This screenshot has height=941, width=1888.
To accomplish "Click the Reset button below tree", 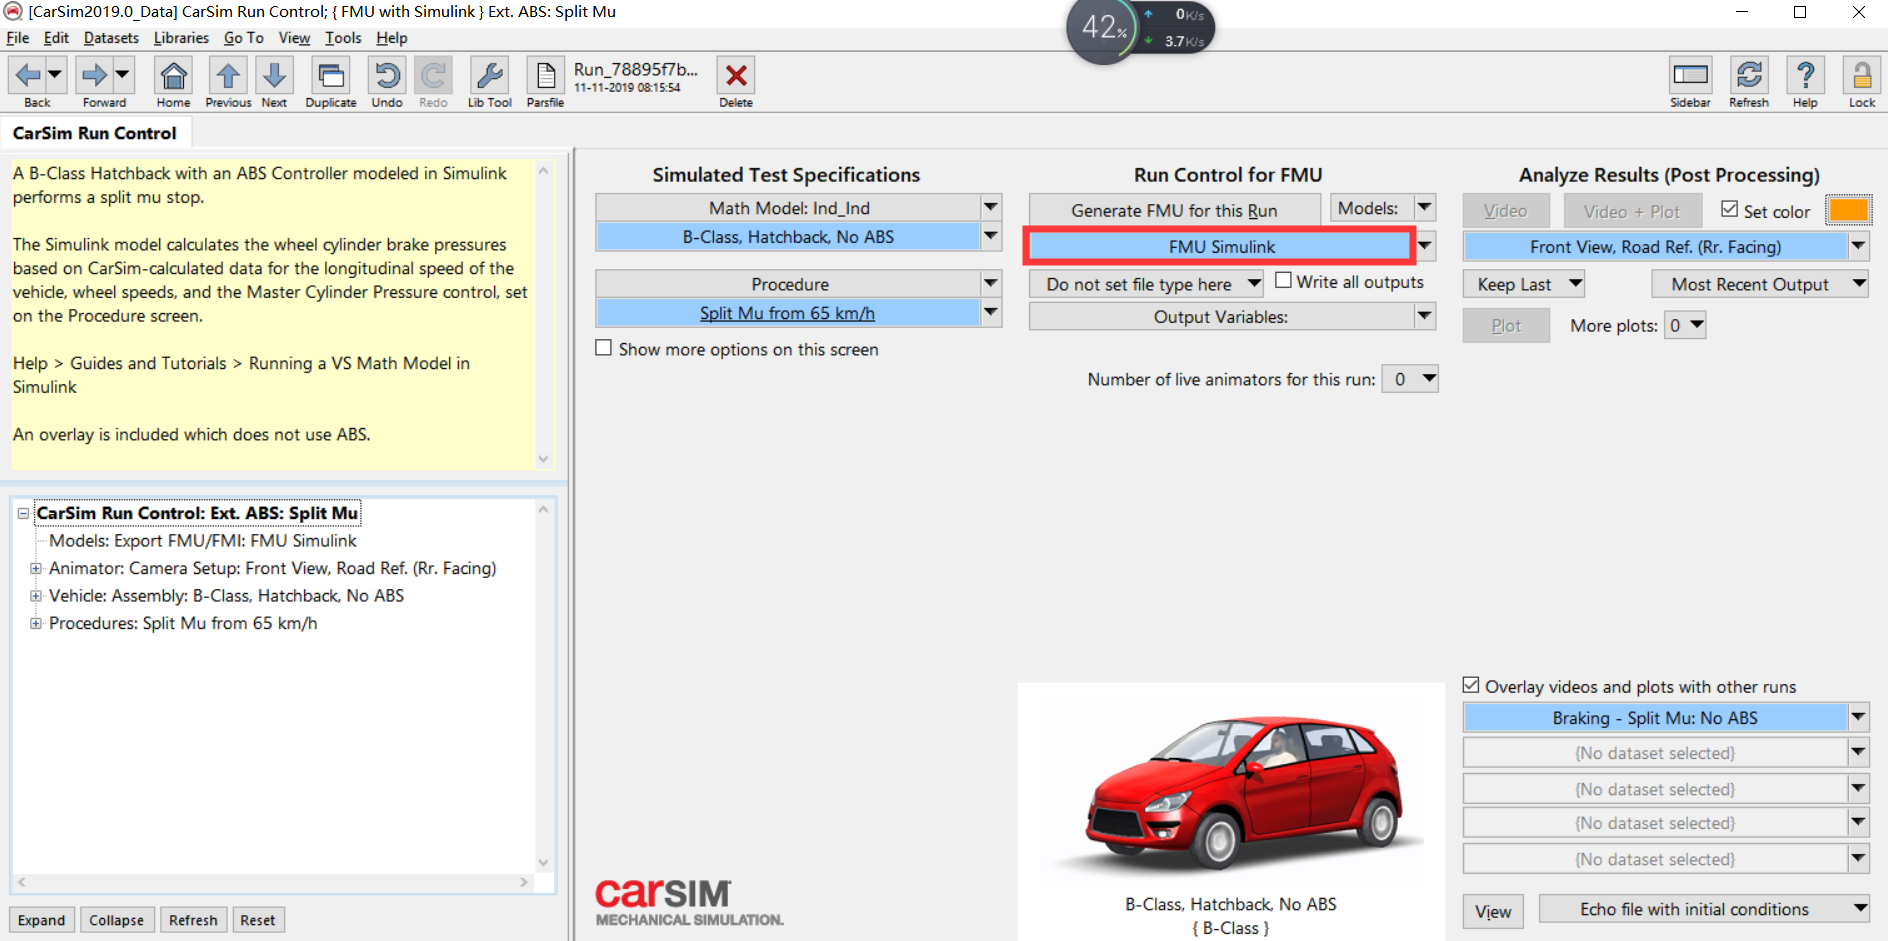I will click(258, 920).
